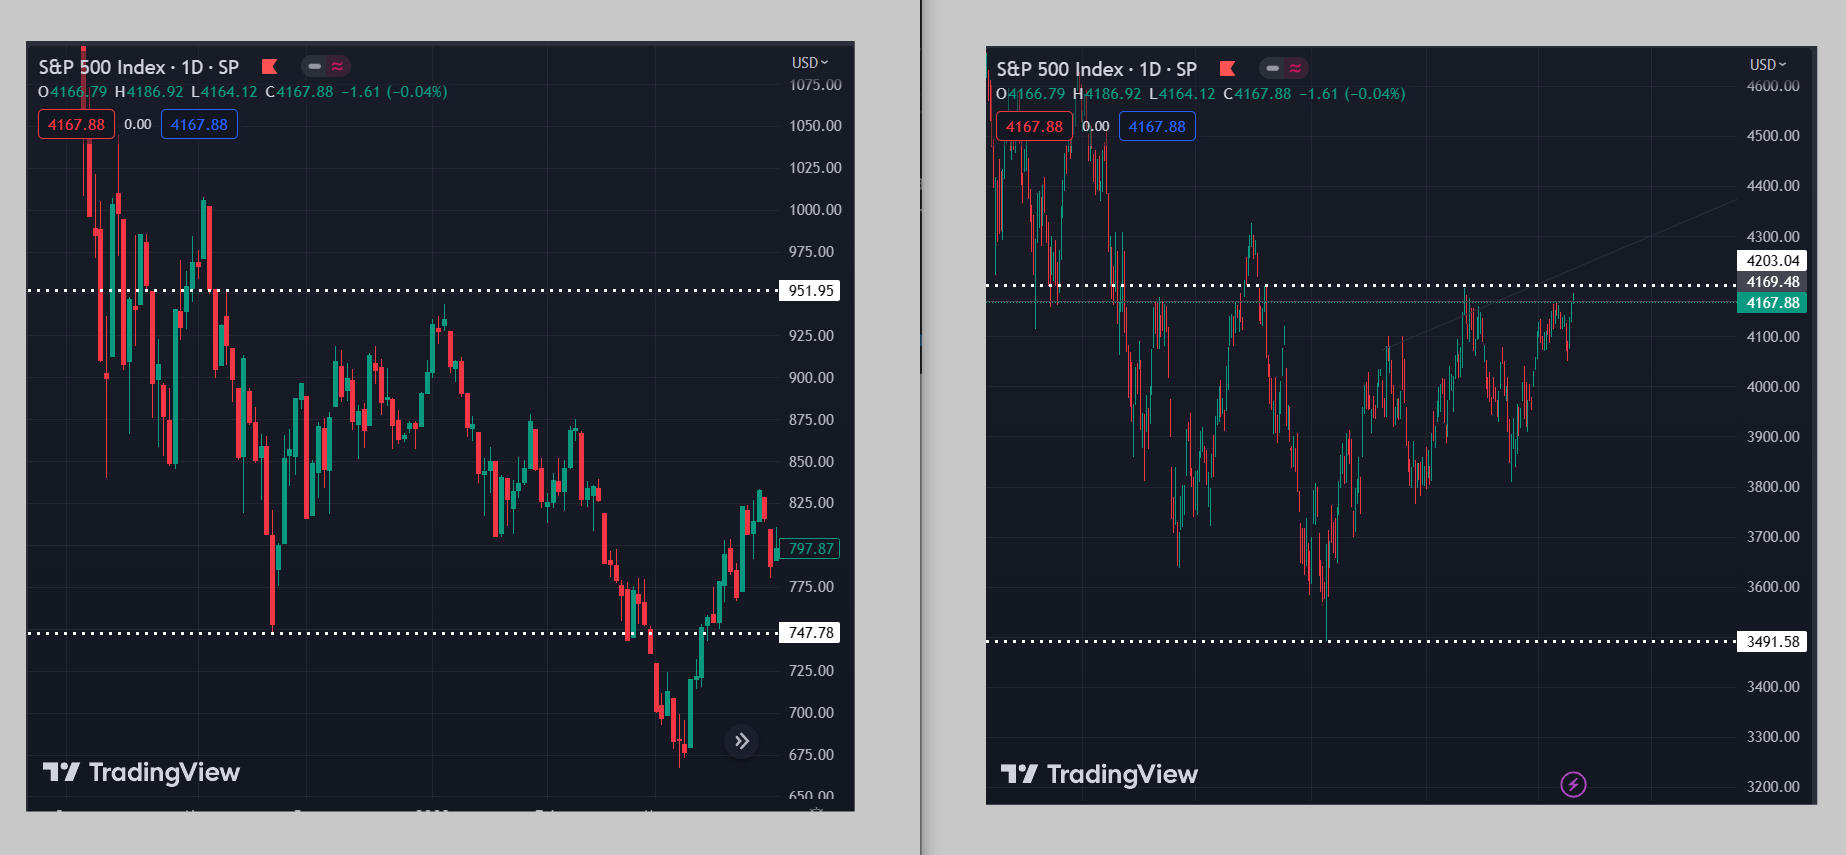Screen dimensions: 1846x855
Task: Click the grey dash pill icon, right chart
Action: (x=1272, y=69)
